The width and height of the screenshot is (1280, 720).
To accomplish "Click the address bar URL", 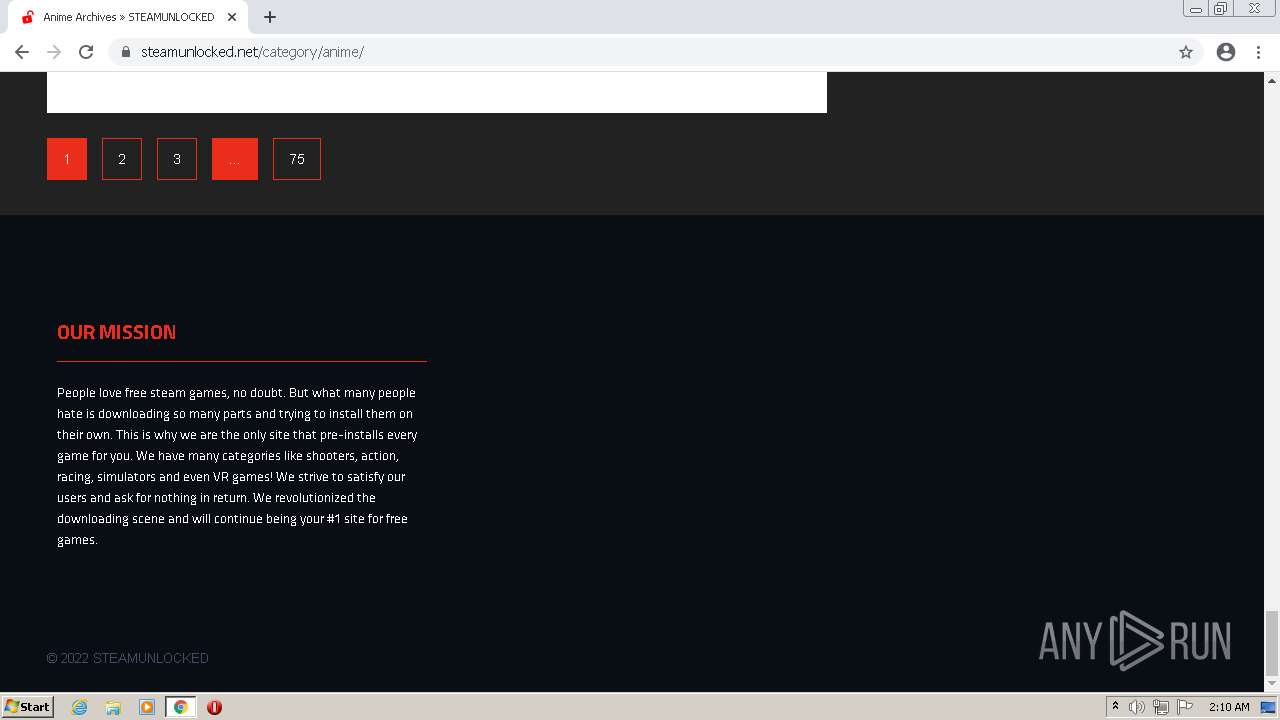I will point(252,52).
